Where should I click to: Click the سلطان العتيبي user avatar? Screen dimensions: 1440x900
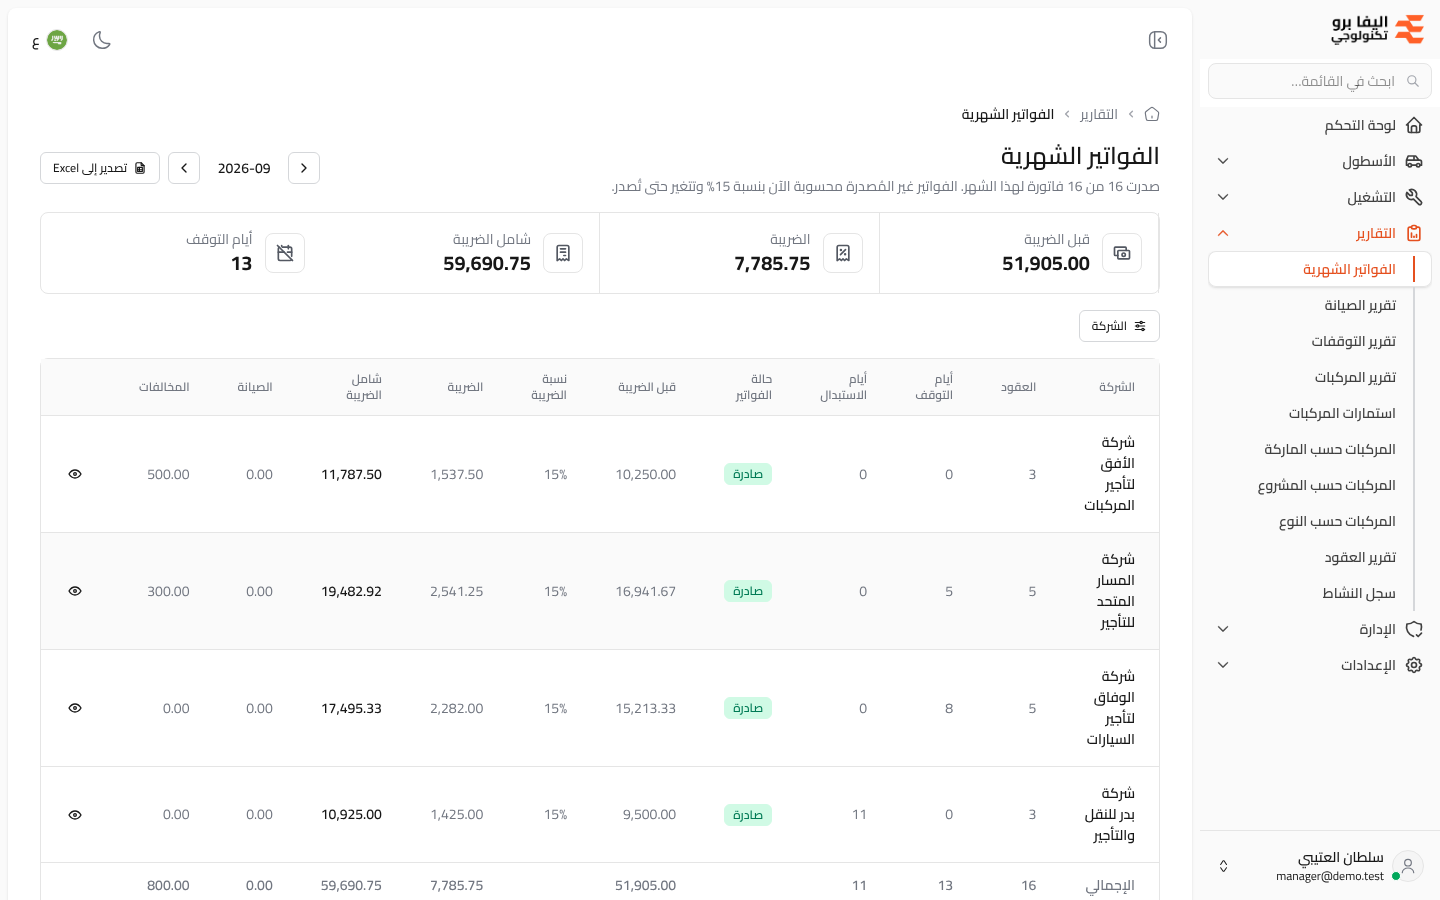point(1408,866)
